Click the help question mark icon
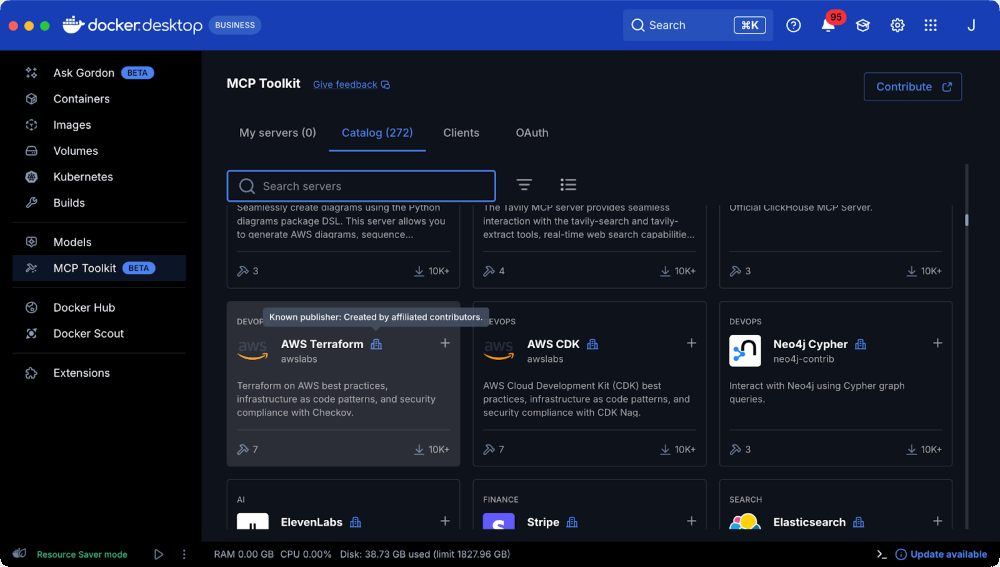Image resolution: width=1000 pixels, height=567 pixels. click(793, 26)
